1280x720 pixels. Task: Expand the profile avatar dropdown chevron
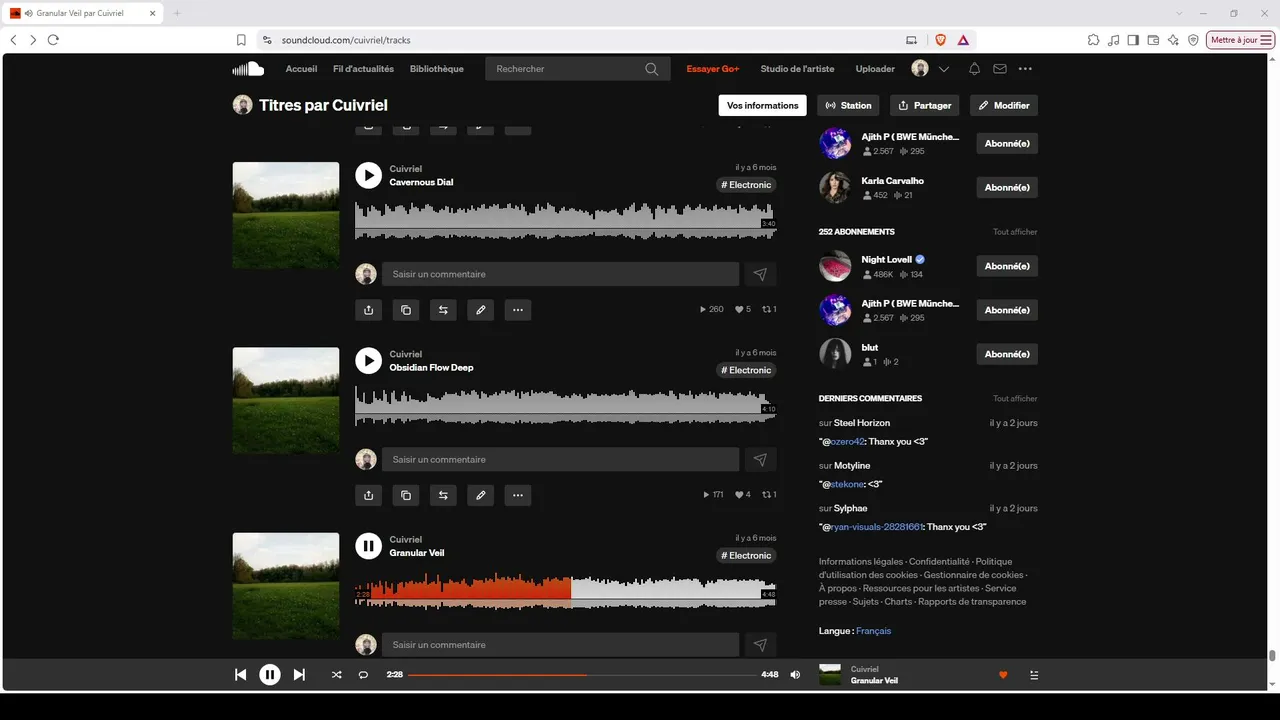pyautogui.click(x=944, y=69)
